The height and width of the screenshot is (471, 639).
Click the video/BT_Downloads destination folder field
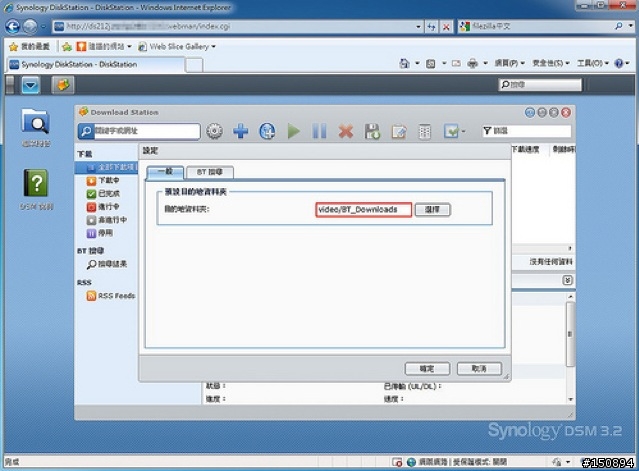(363, 210)
